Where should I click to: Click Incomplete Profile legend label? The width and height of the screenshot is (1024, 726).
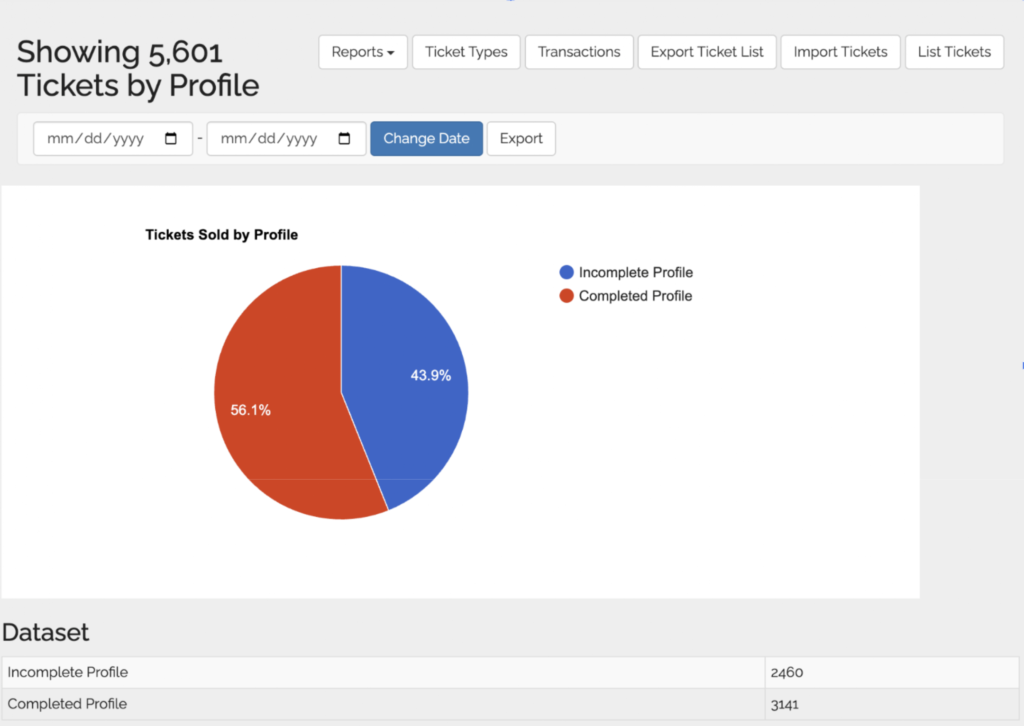click(x=636, y=272)
